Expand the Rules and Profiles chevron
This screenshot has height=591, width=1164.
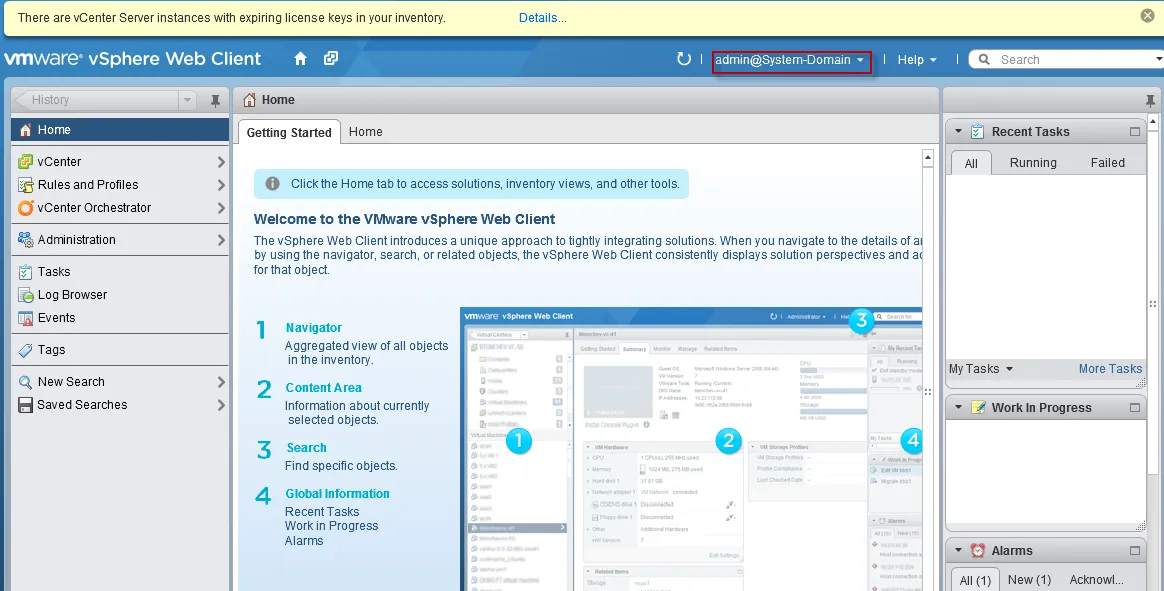point(220,185)
